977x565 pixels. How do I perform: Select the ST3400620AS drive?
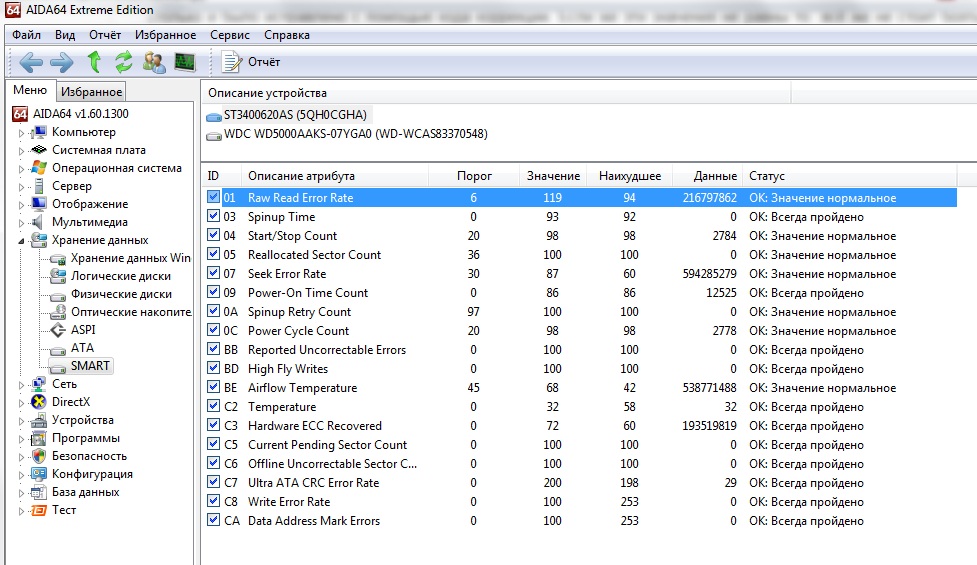click(x=295, y=115)
